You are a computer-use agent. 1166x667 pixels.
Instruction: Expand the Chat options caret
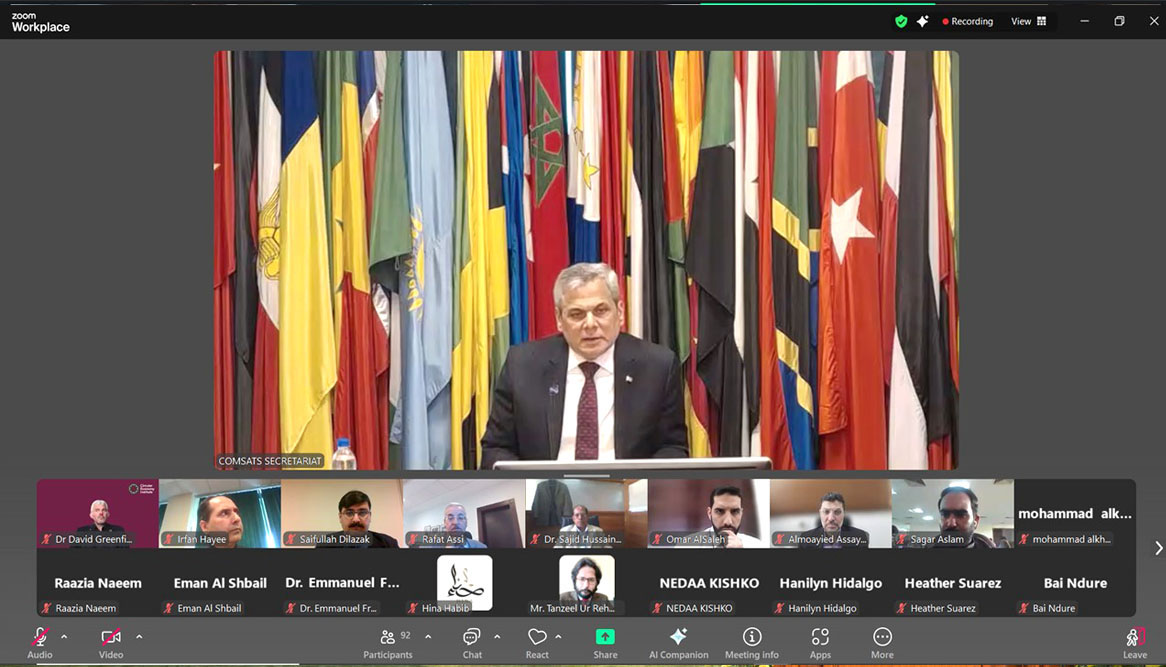pos(497,637)
